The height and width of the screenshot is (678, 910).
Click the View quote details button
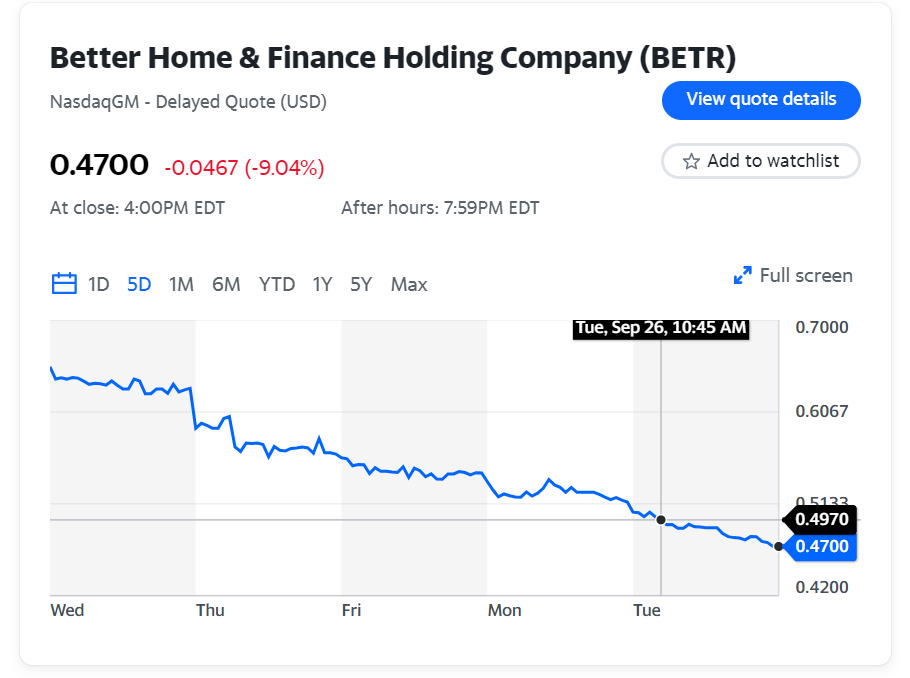(x=761, y=100)
